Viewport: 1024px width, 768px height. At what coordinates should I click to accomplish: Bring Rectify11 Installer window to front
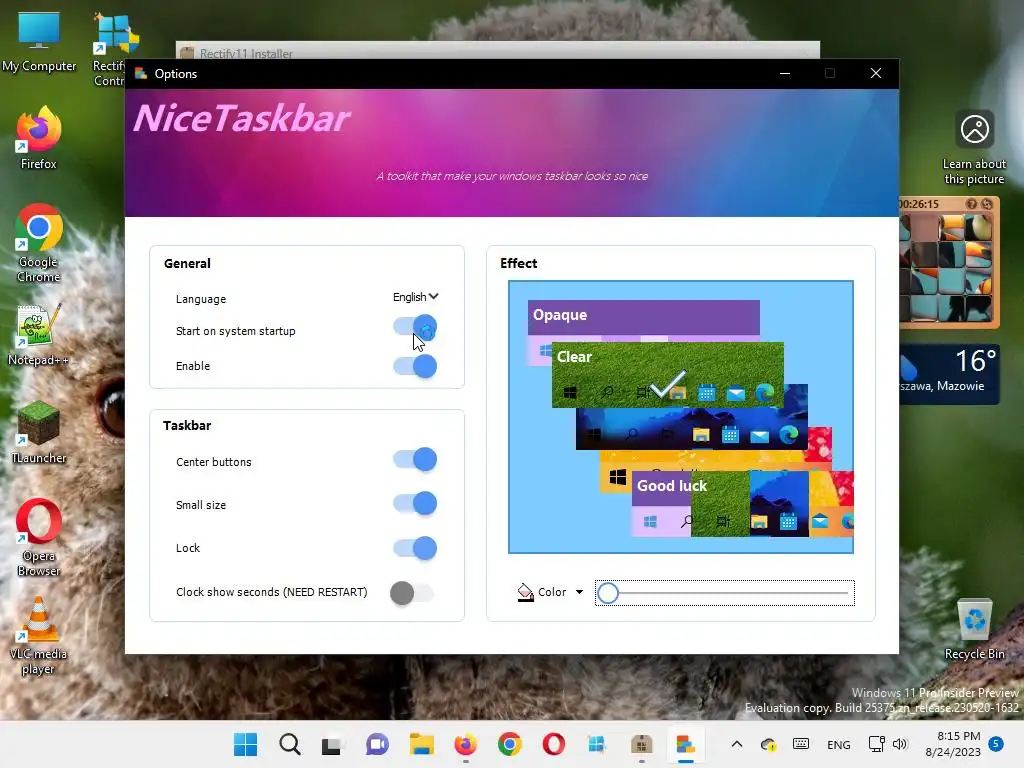(x=498, y=52)
